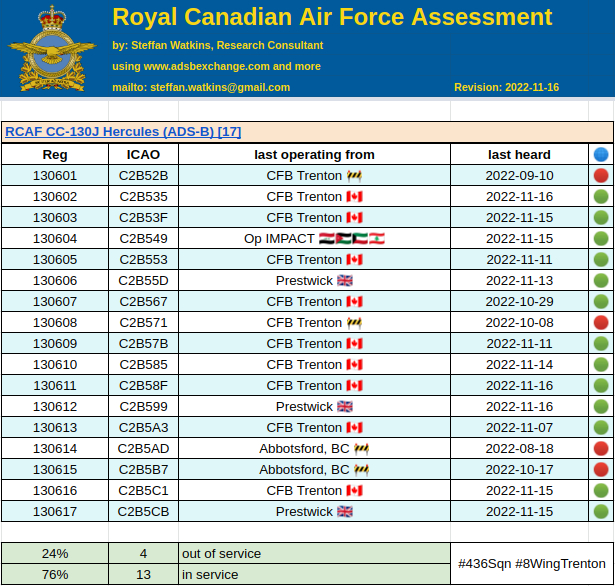
Task: Select last heard date 2022-10-29
Action: tap(519, 302)
